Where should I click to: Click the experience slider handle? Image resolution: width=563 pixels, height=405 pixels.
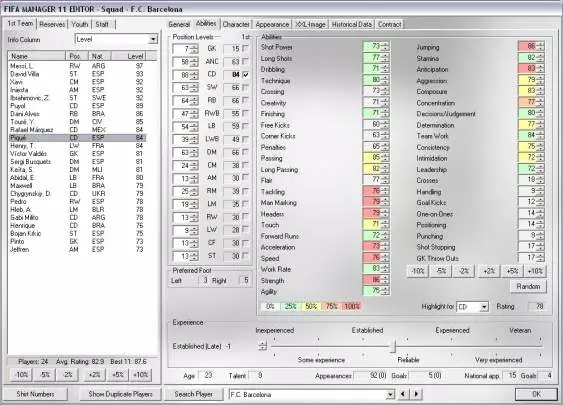[393, 346]
